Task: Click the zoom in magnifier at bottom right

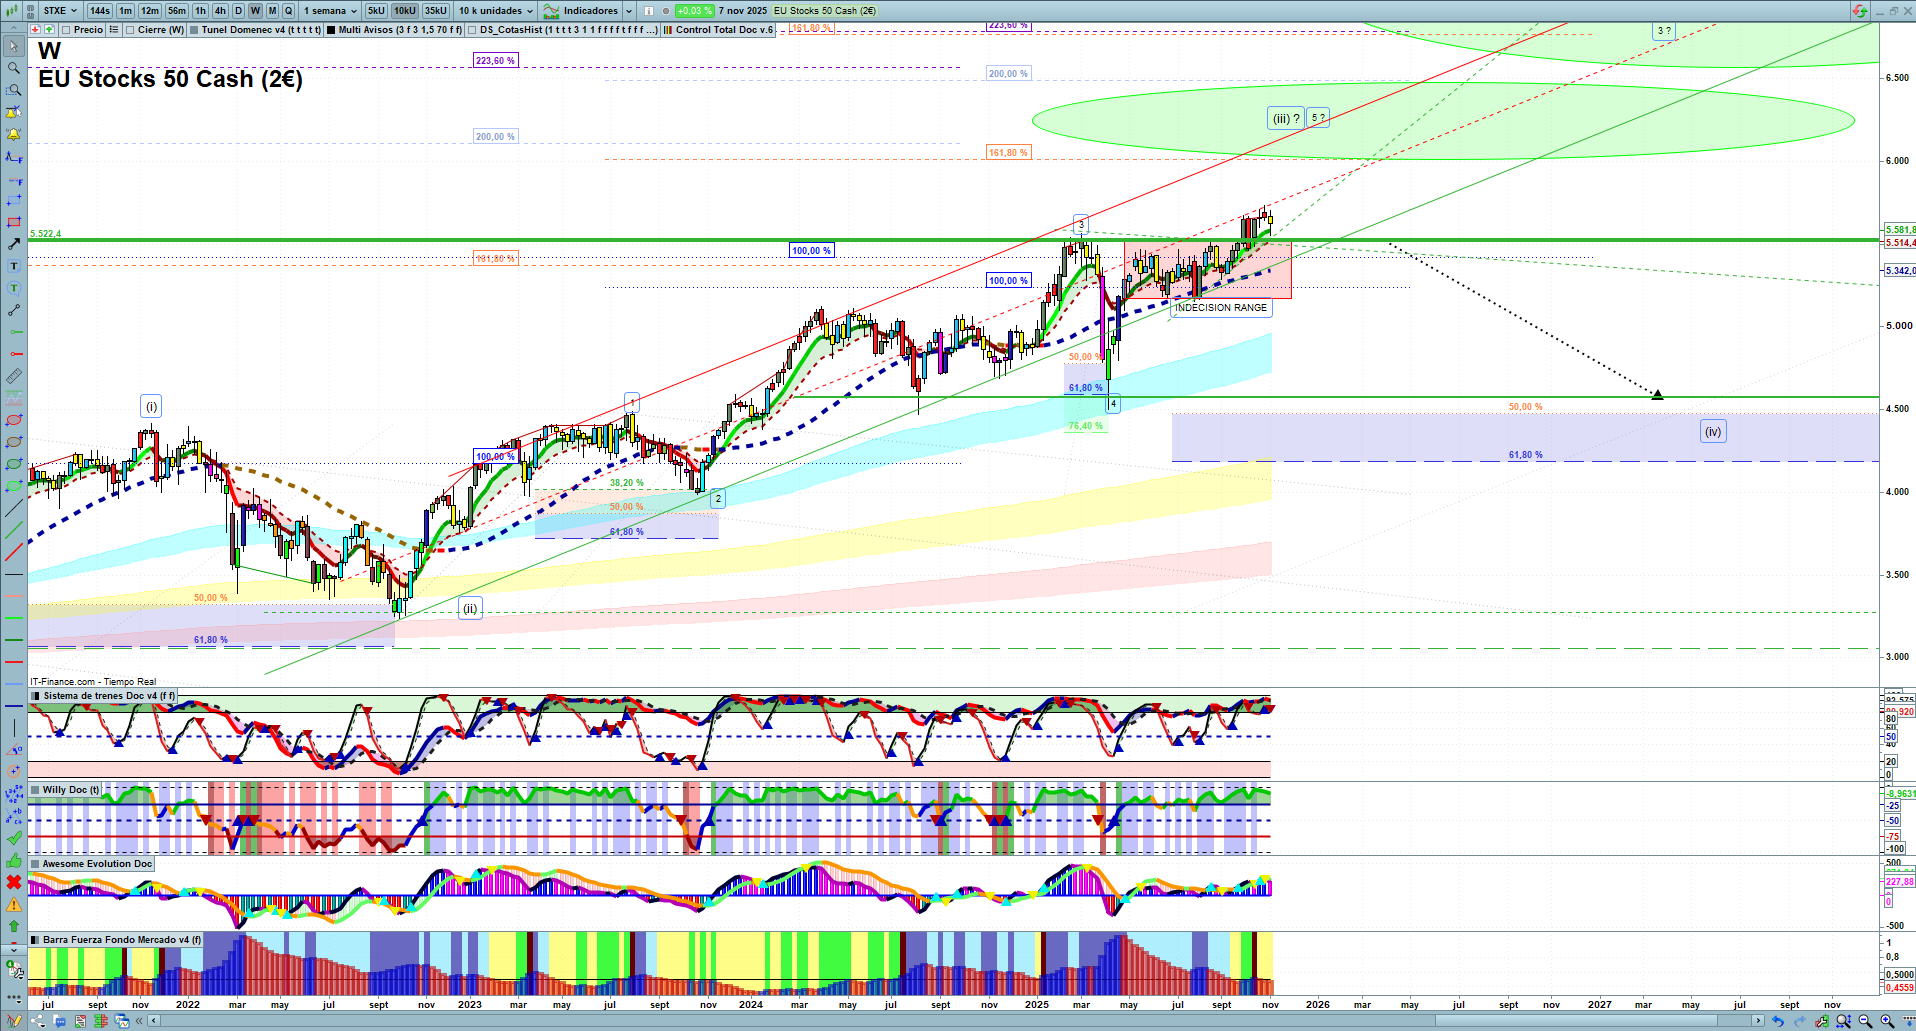Action: [1887, 1021]
